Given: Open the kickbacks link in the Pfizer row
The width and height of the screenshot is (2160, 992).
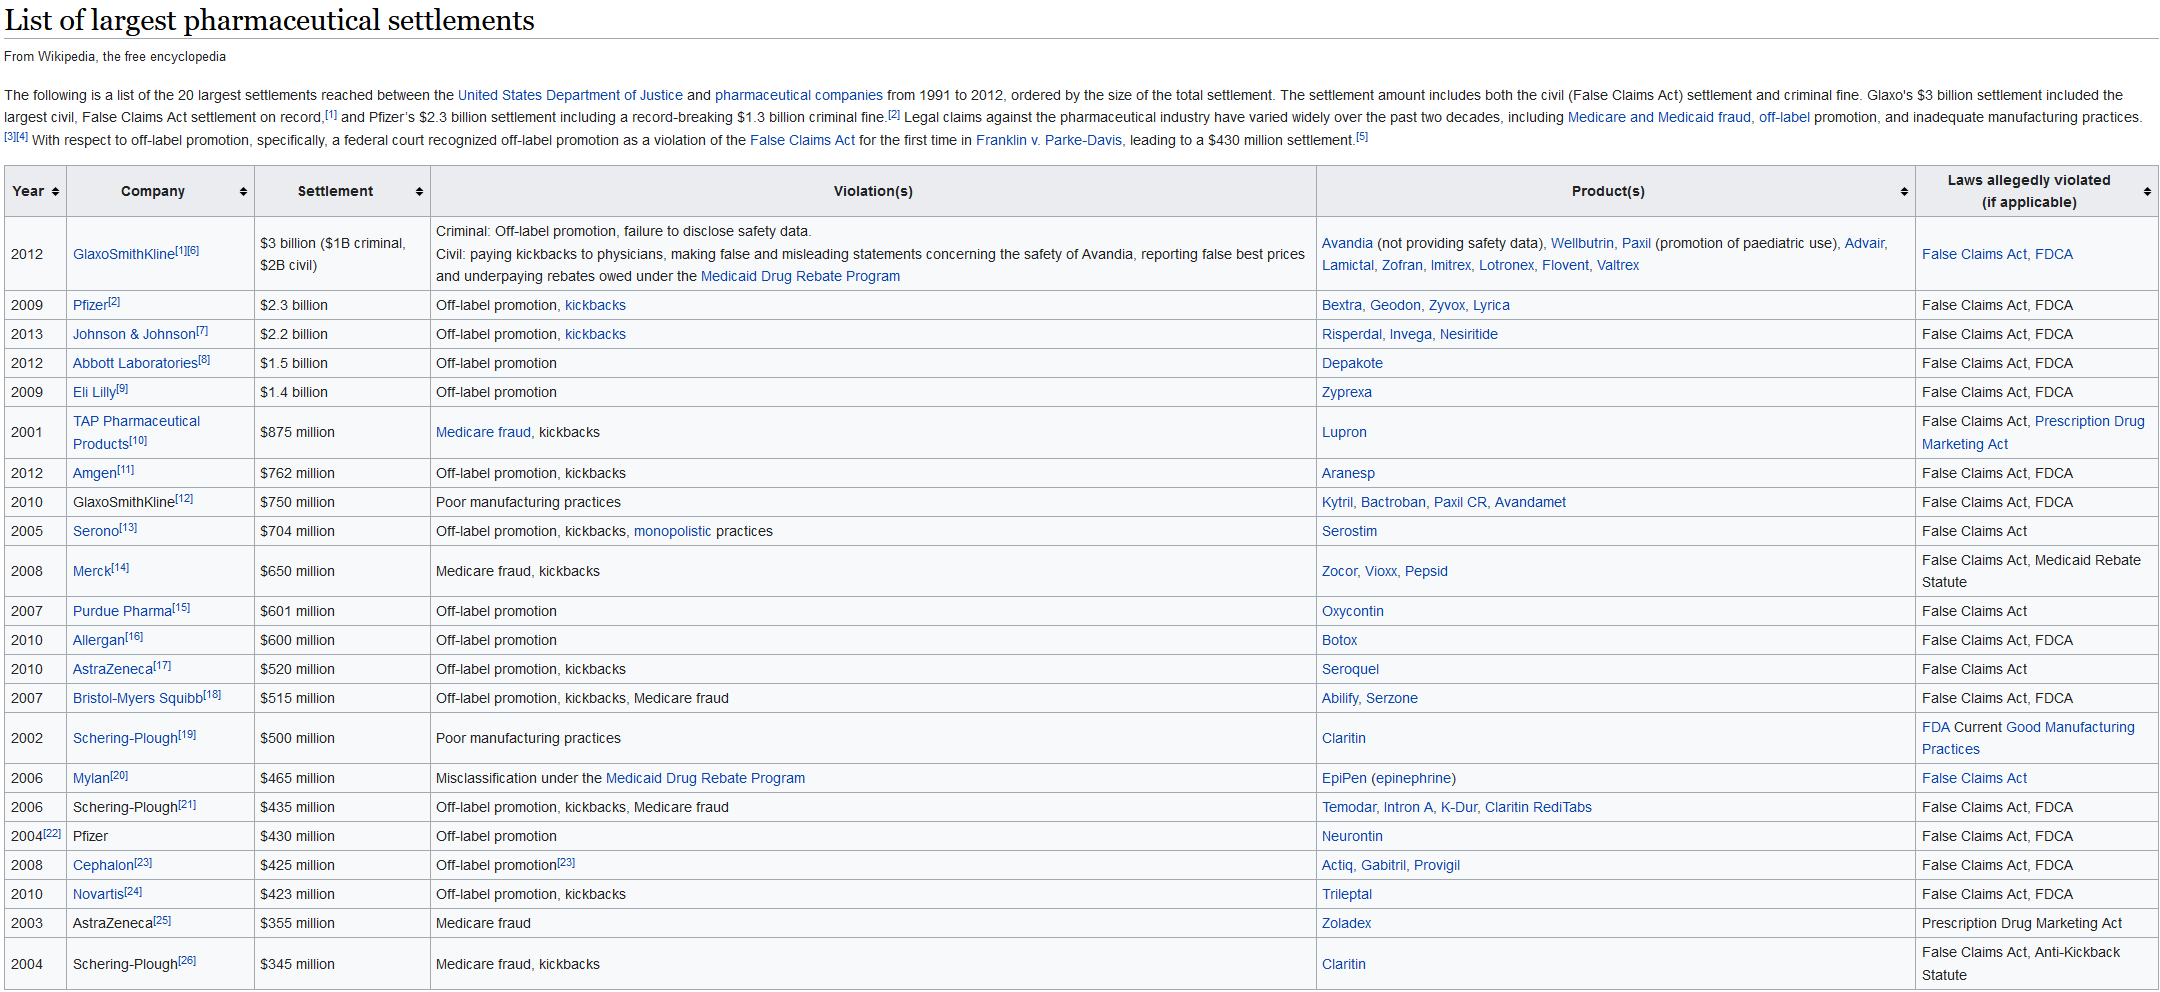Looking at the screenshot, I should [595, 305].
